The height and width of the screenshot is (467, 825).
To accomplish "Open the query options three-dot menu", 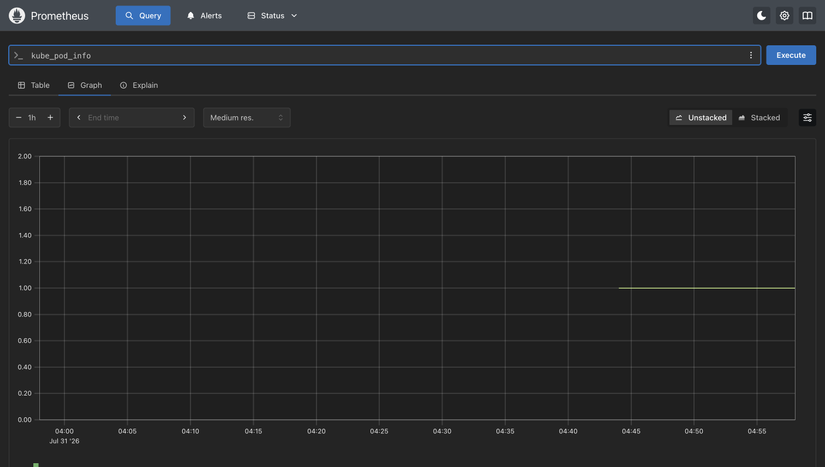I will [751, 55].
